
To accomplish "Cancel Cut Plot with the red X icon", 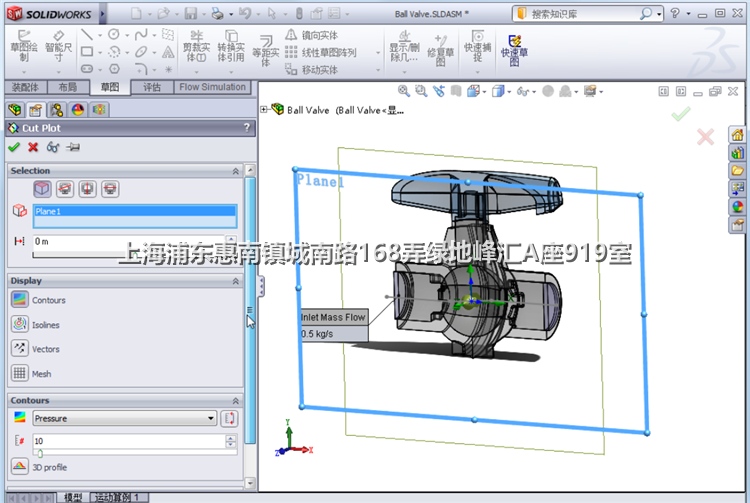I will click(x=33, y=147).
